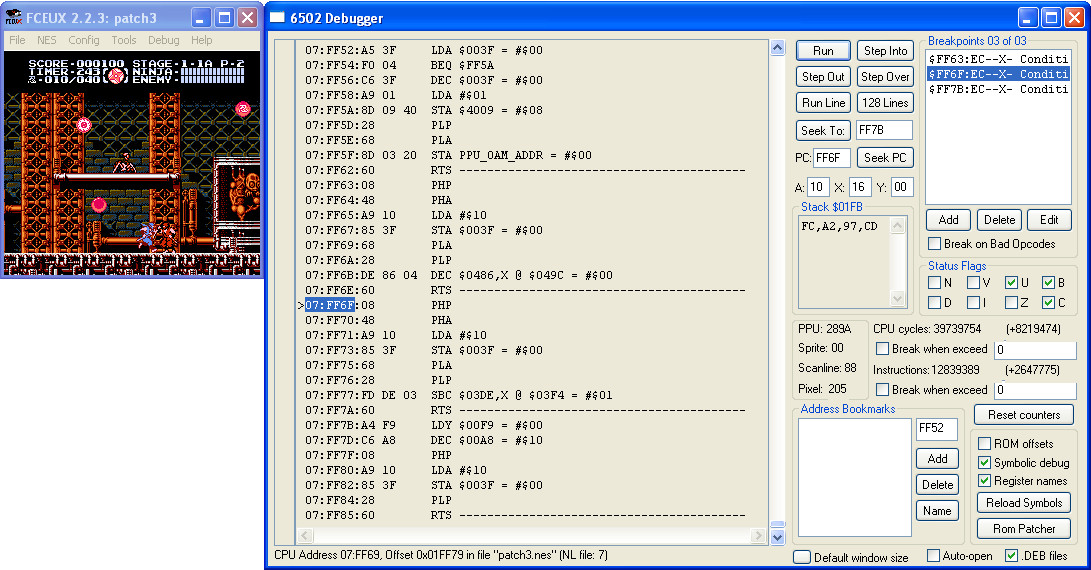
Task: Click disassembly scrollbar up arrow
Action: click(x=778, y=48)
